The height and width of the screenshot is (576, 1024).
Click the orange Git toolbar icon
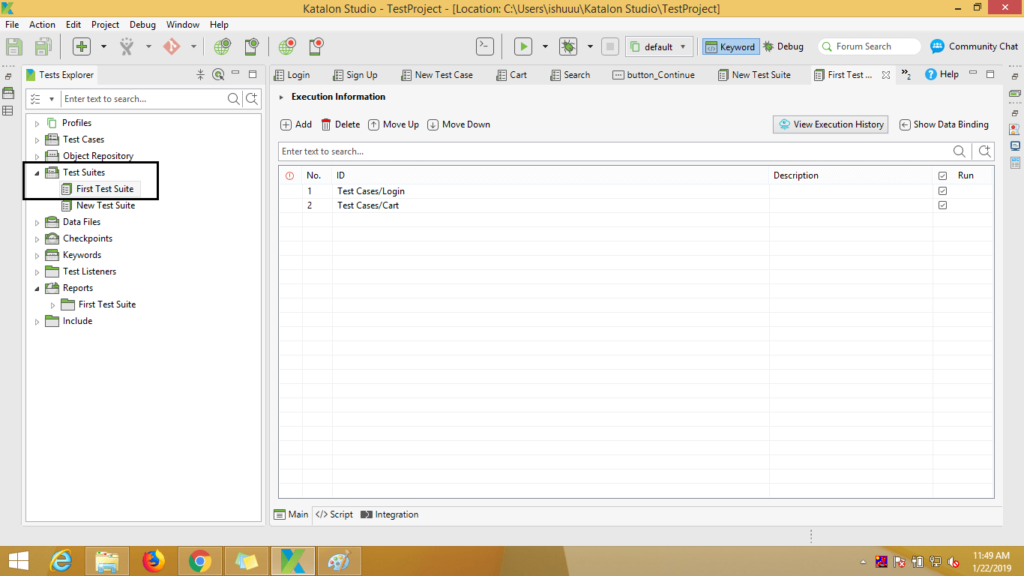pyautogui.click(x=171, y=46)
